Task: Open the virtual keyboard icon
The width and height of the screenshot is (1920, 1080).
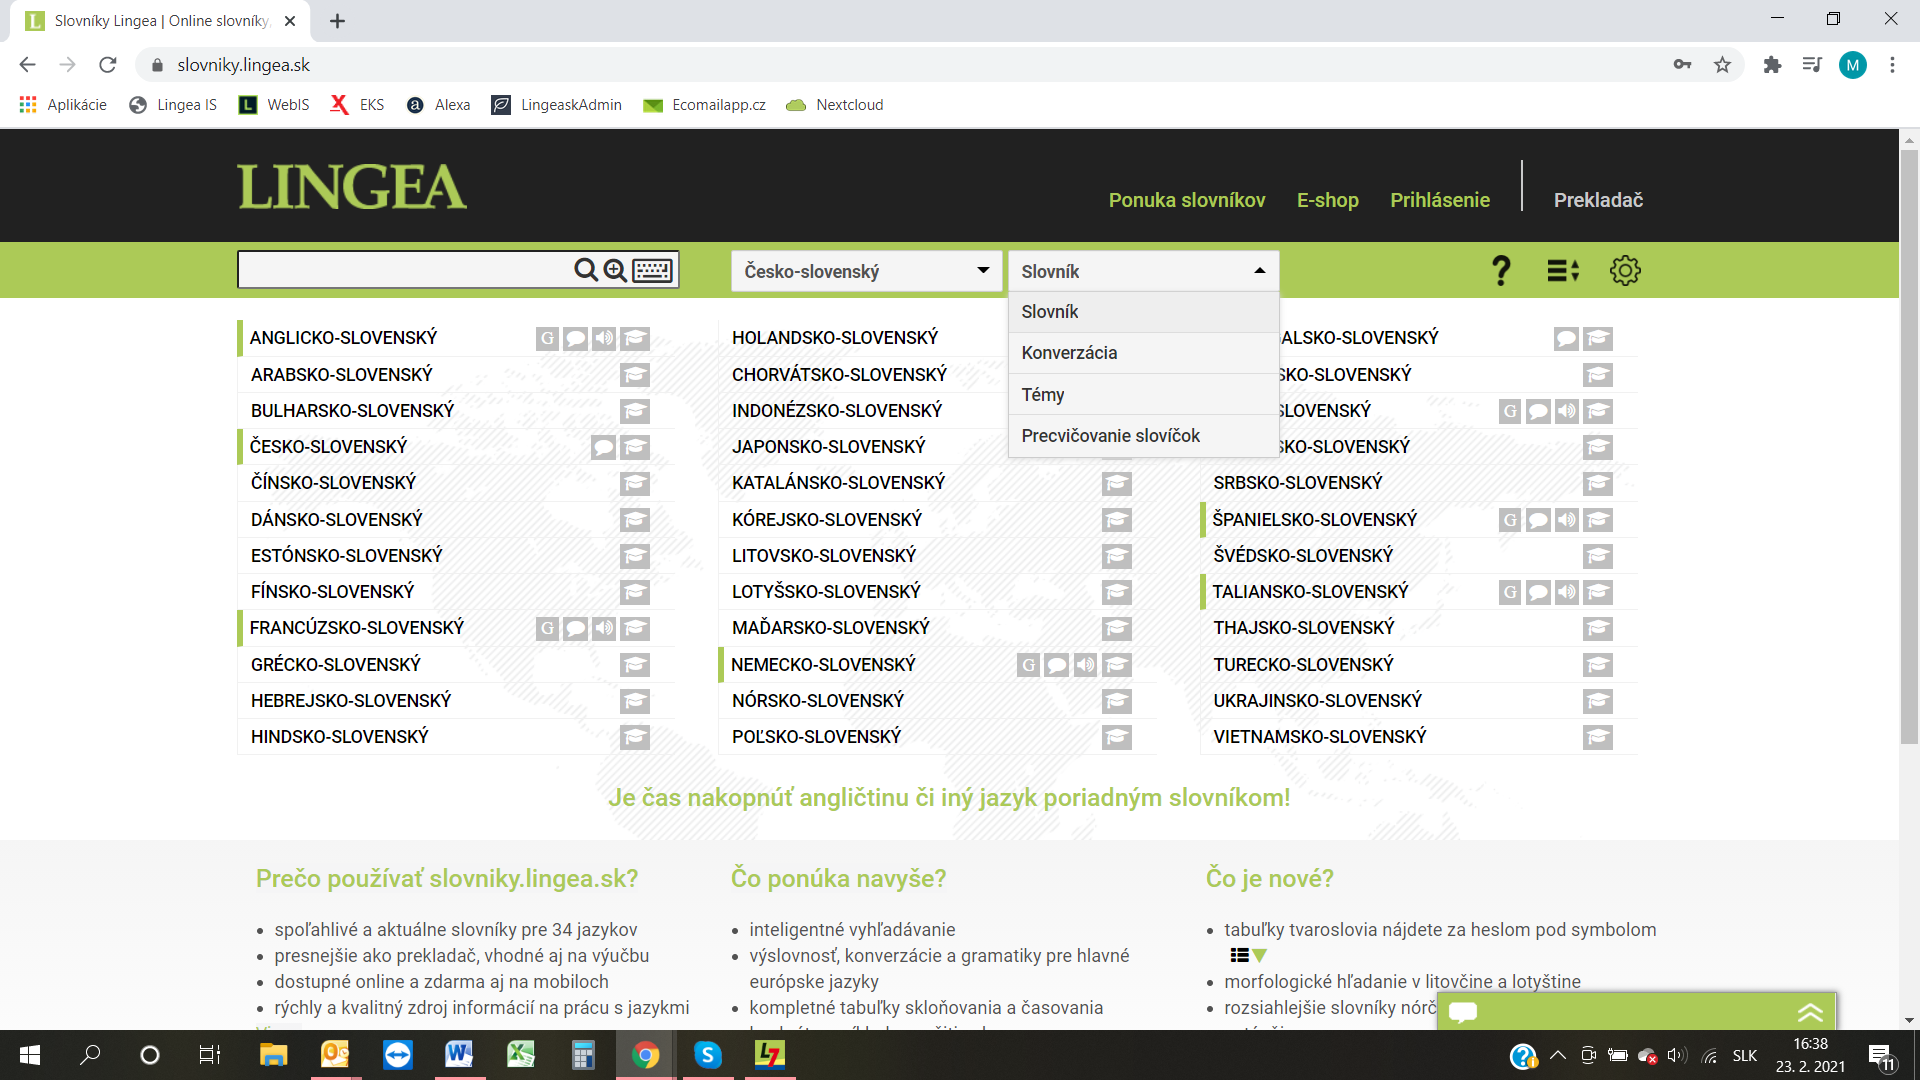Action: pos(653,270)
